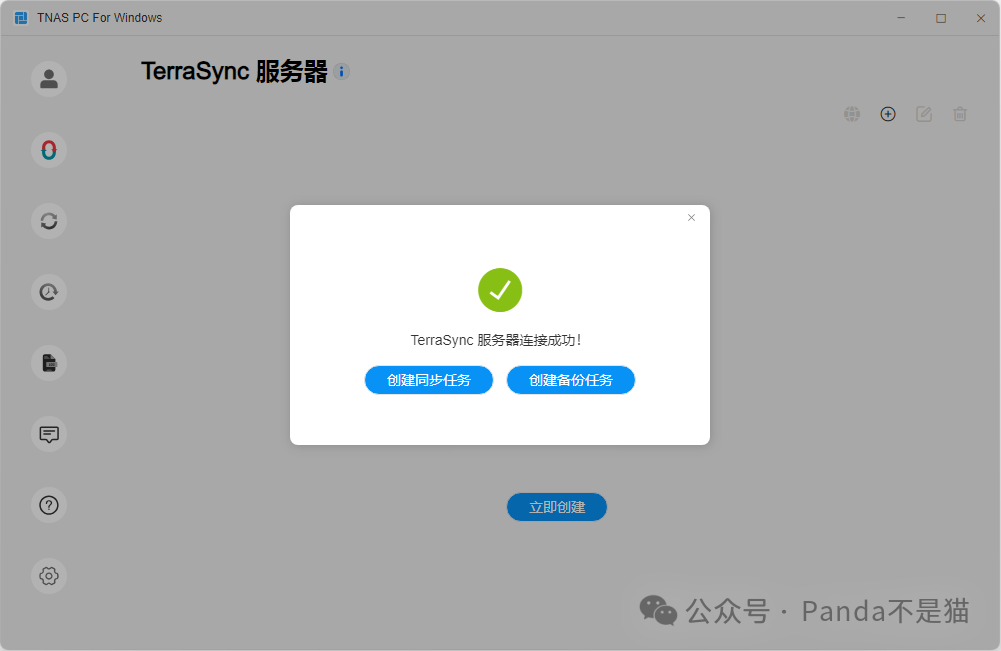This screenshot has height=651, width=1001.
Task: Open the backup clock sidebar icon
Action: [49, 292]
